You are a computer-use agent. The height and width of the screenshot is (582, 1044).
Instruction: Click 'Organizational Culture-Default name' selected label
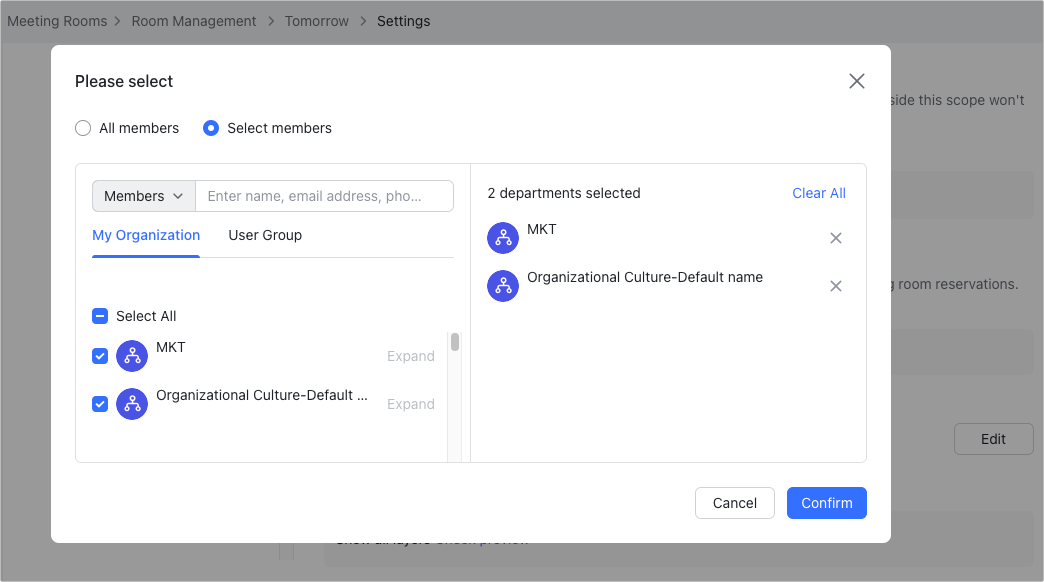[645, 277]
